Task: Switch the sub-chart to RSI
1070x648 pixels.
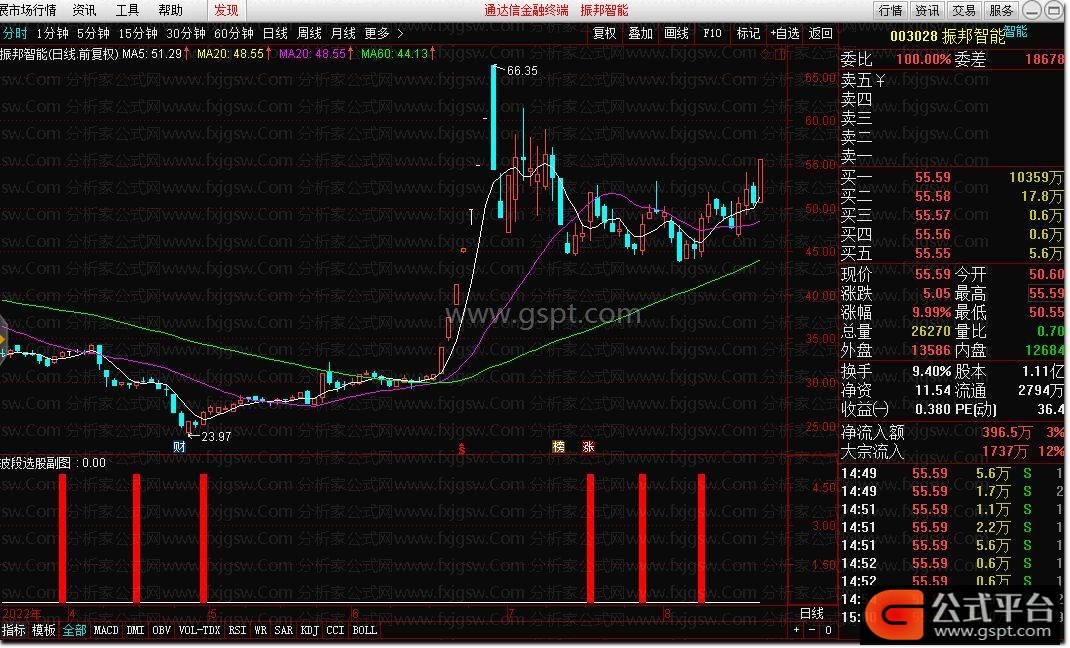Action: 237,631
